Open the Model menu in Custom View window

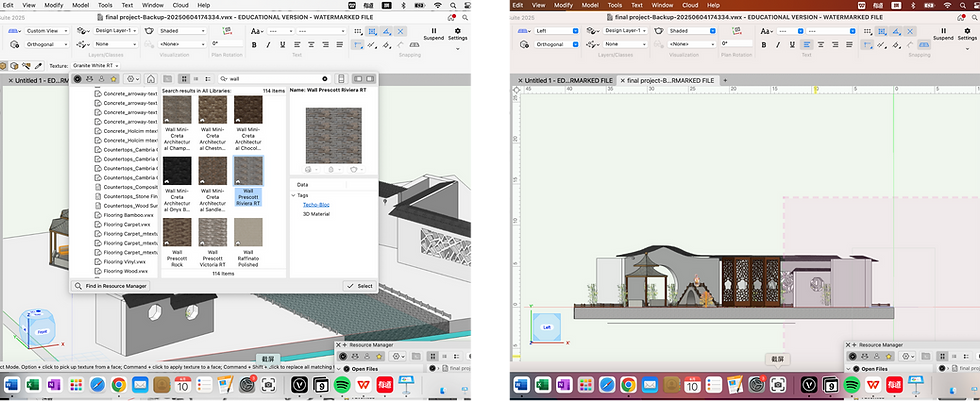80,5
